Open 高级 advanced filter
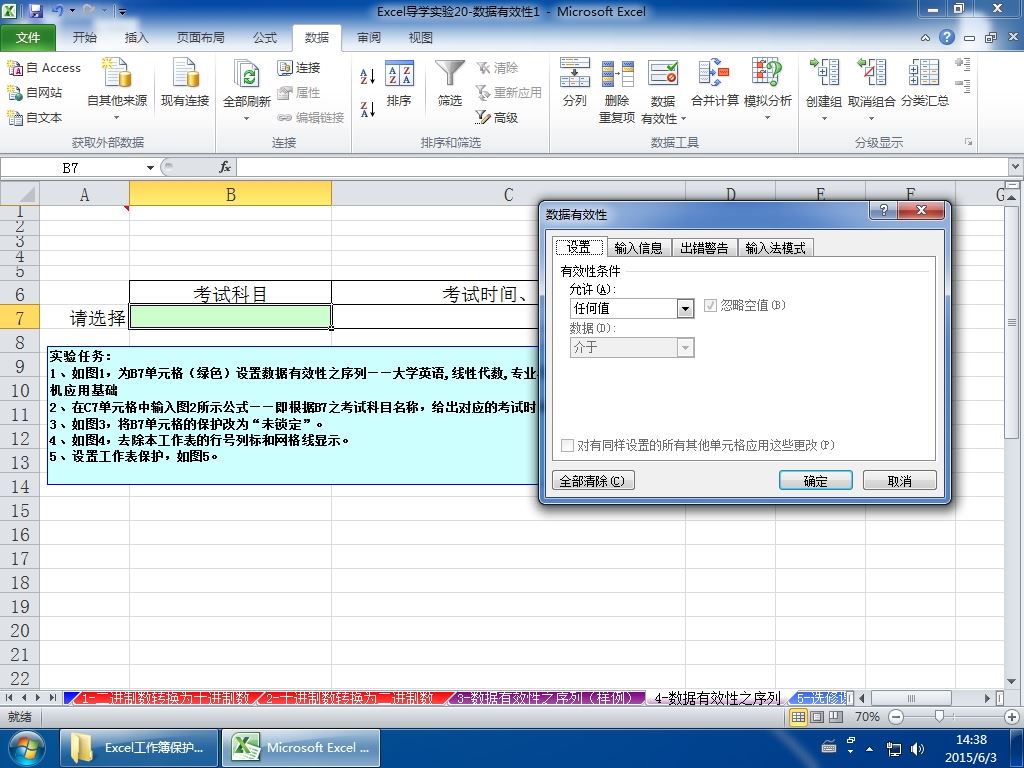 (x=497, y=117)
